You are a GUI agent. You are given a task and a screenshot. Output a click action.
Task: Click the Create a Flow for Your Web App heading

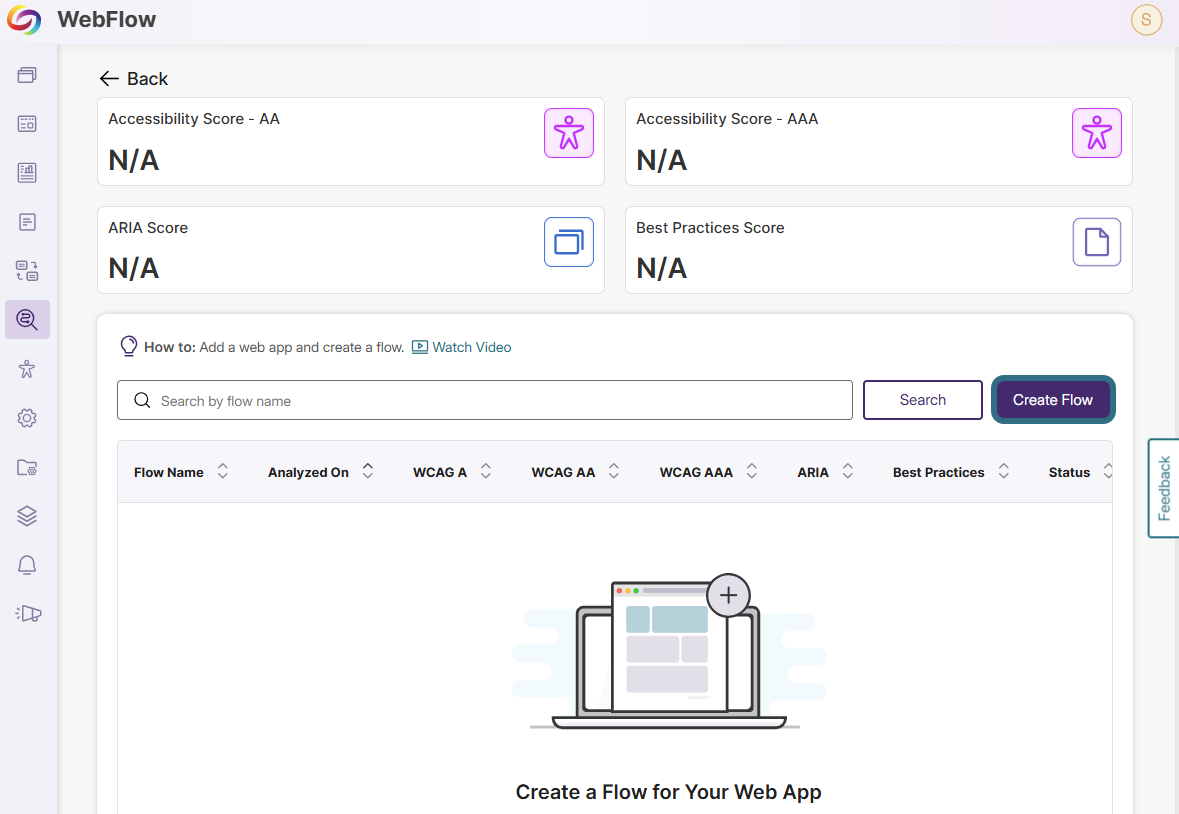click(x=668, y=792)
